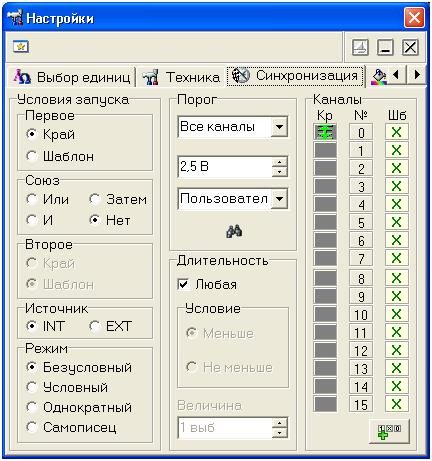Open the Все каналы dropdown

tap(279, 127)
